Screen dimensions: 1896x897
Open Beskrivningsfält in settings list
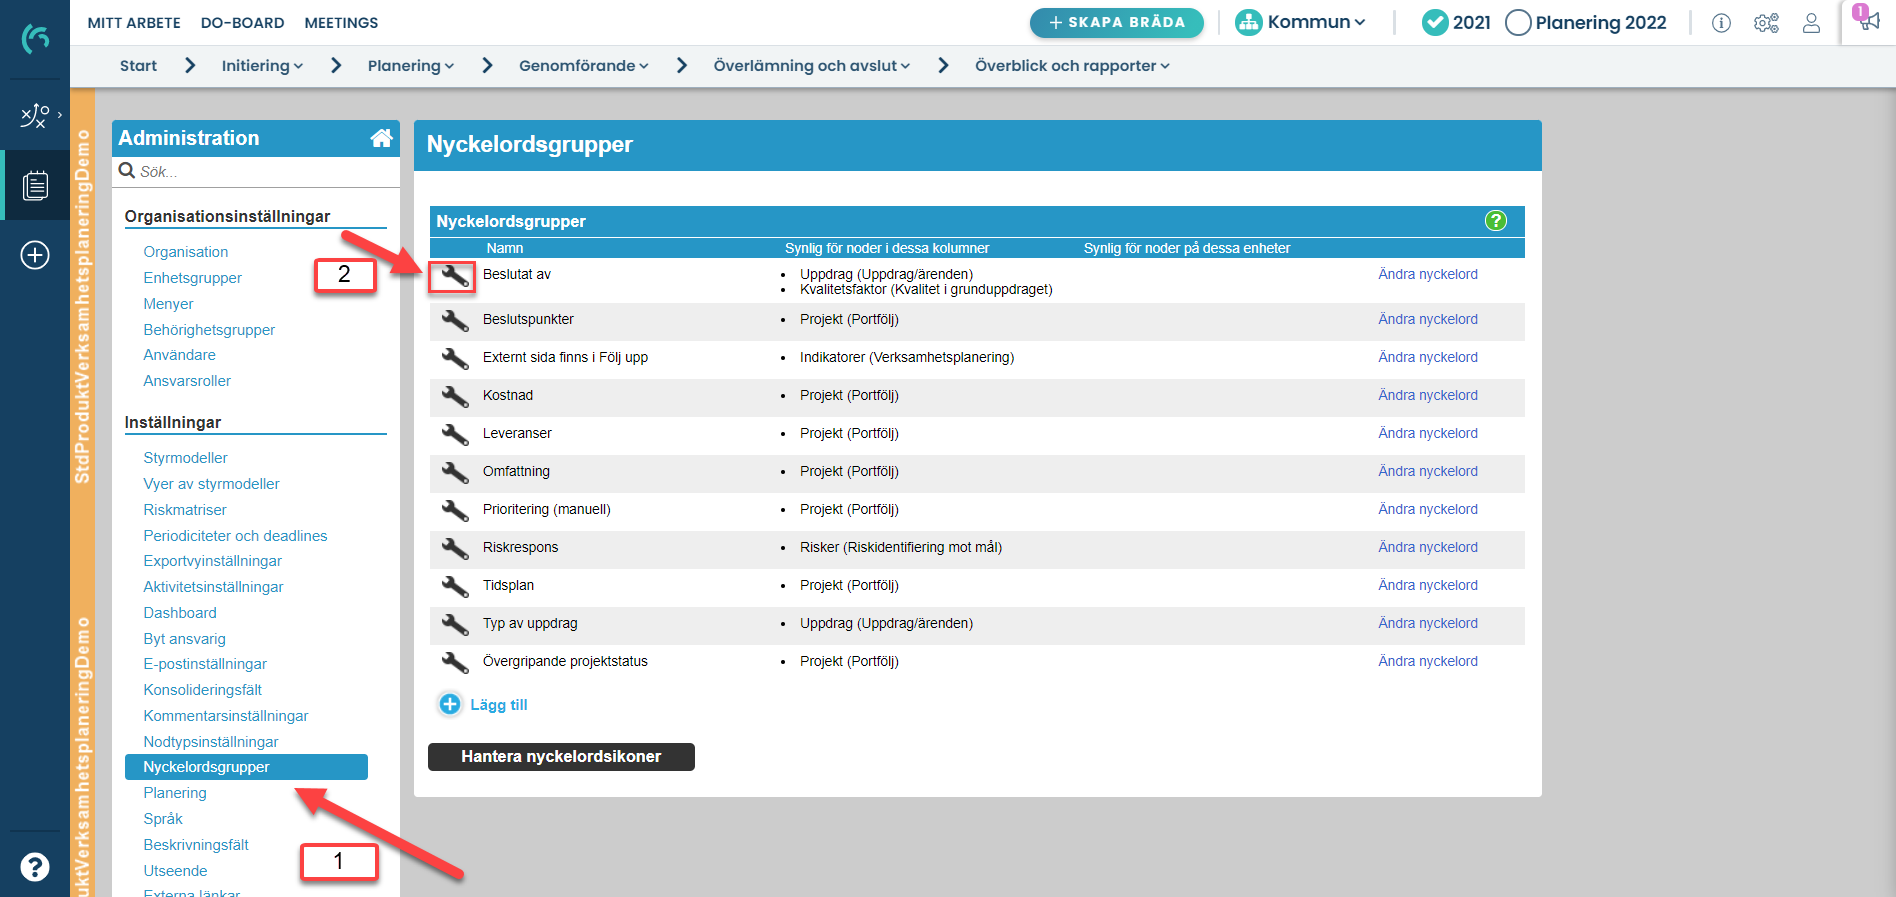click(196, 845)
